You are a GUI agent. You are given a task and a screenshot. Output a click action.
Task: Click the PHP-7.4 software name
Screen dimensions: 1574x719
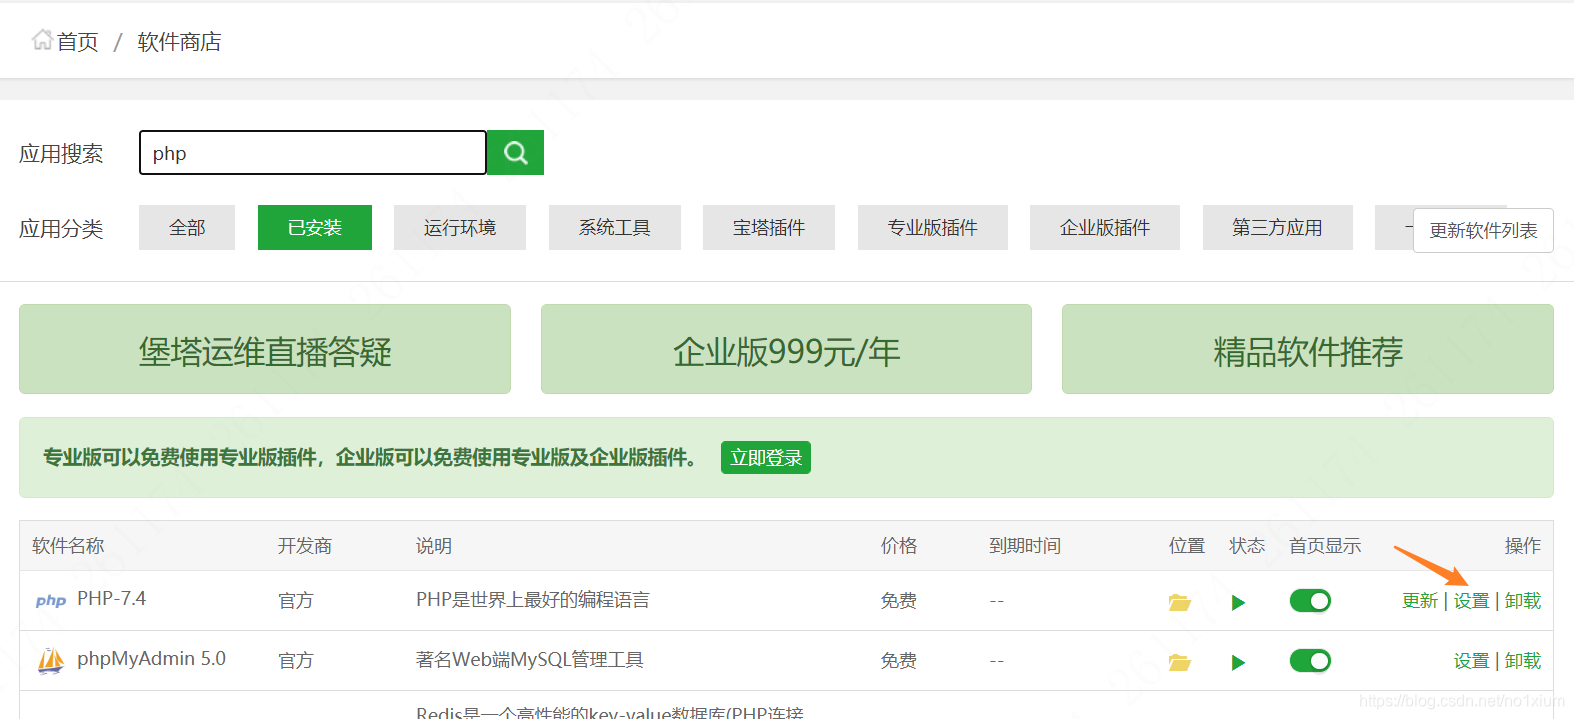click(x=111, y=599)
